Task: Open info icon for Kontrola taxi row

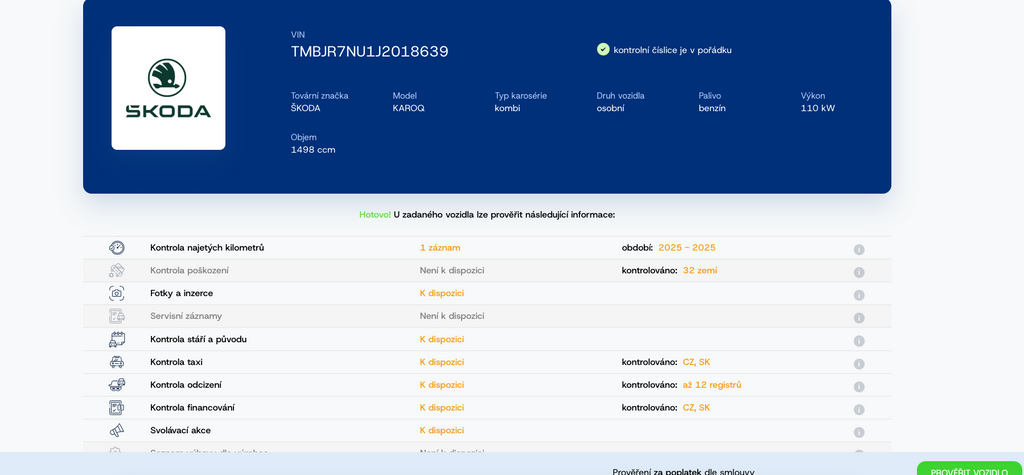Action: click(x=858, y=364)
